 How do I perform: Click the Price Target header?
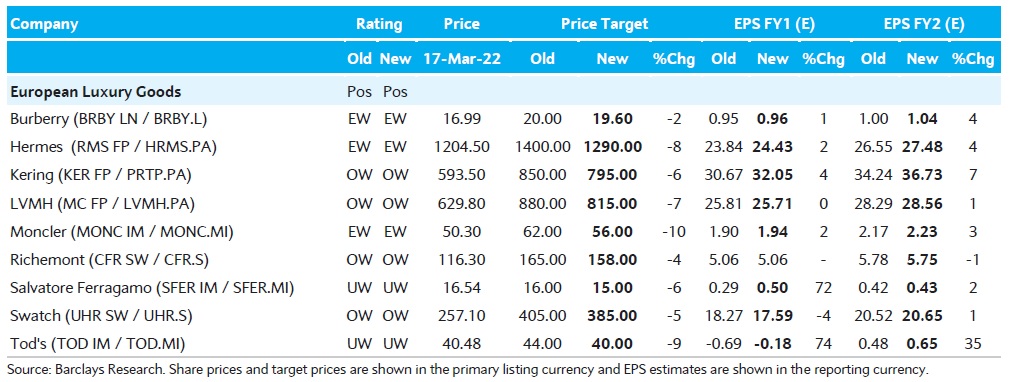[x=604, y=24]
